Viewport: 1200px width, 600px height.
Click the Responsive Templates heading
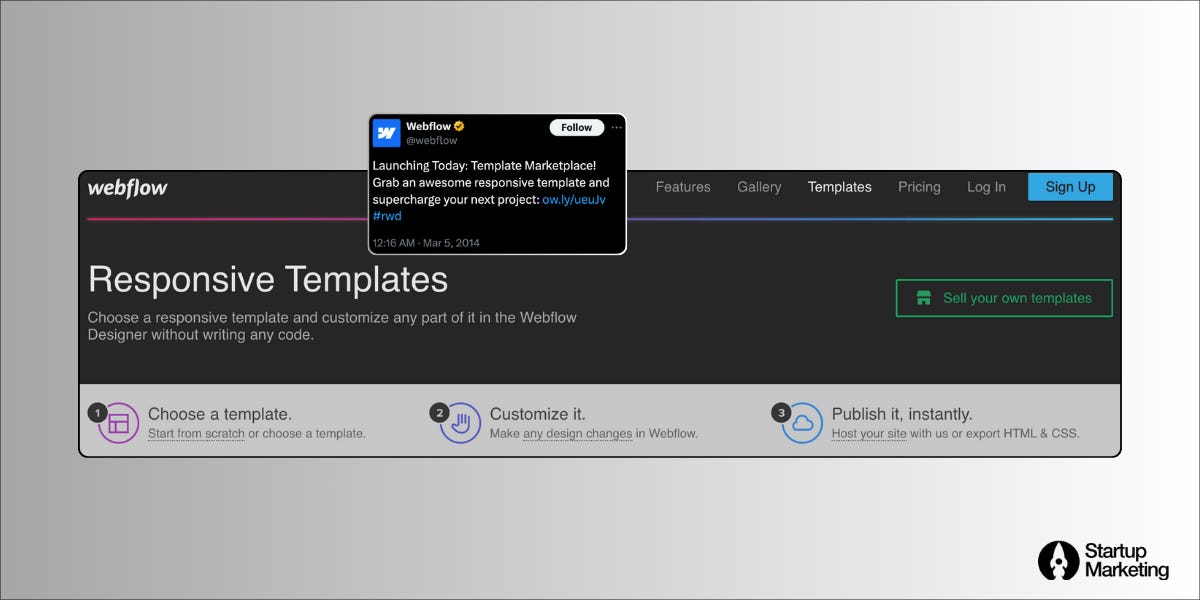[268, 279]
